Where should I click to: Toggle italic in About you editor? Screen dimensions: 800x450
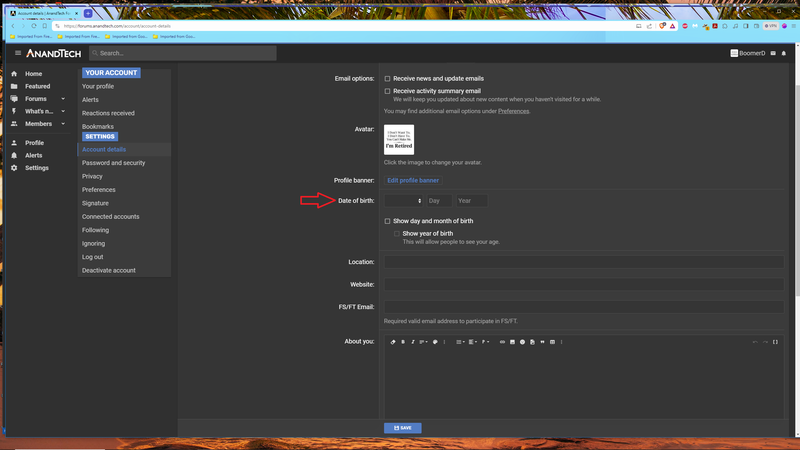413,342
